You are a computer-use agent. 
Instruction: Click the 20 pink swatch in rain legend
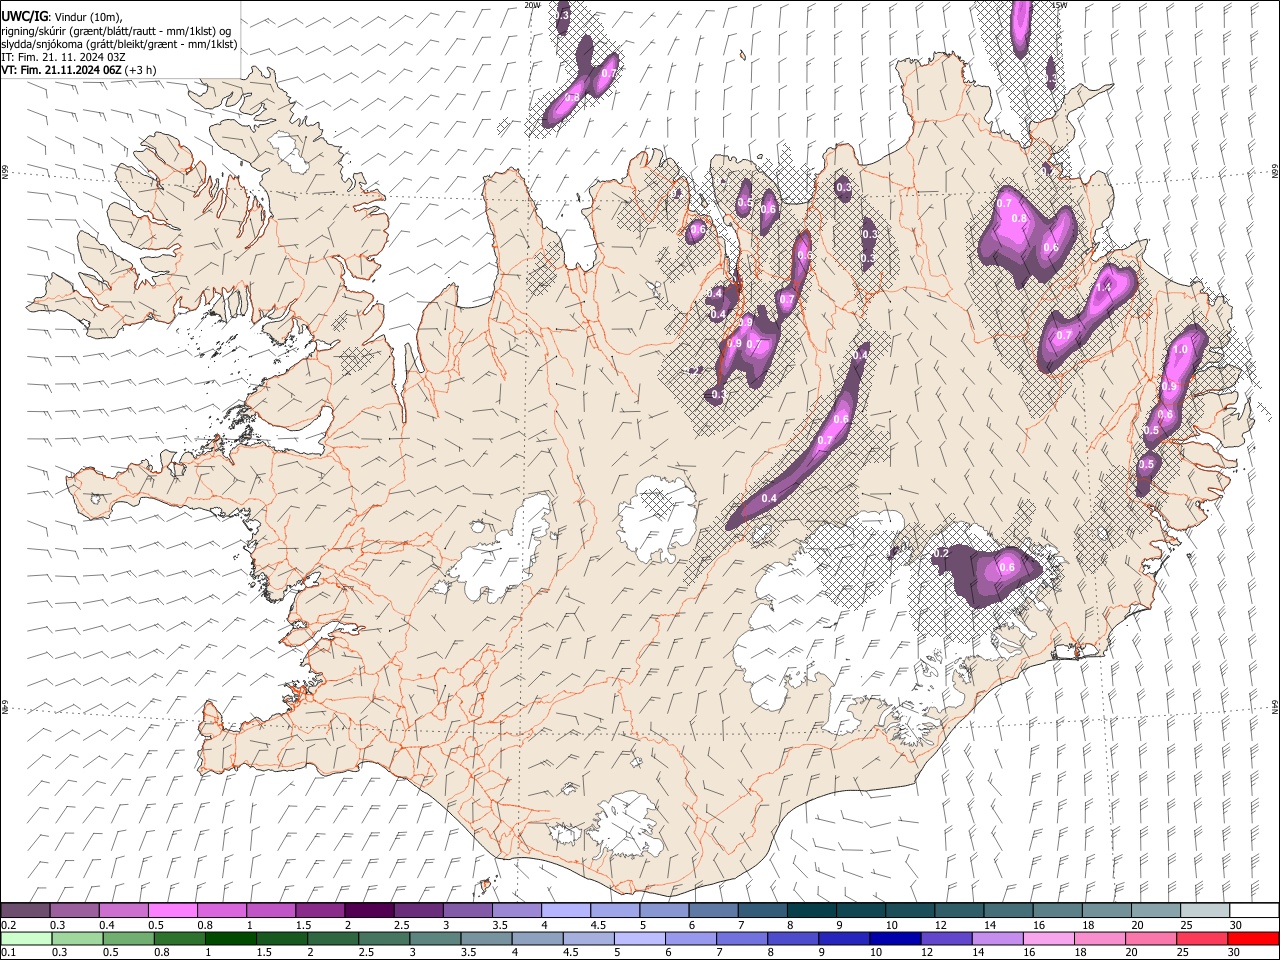click(x=1151, y=938)
